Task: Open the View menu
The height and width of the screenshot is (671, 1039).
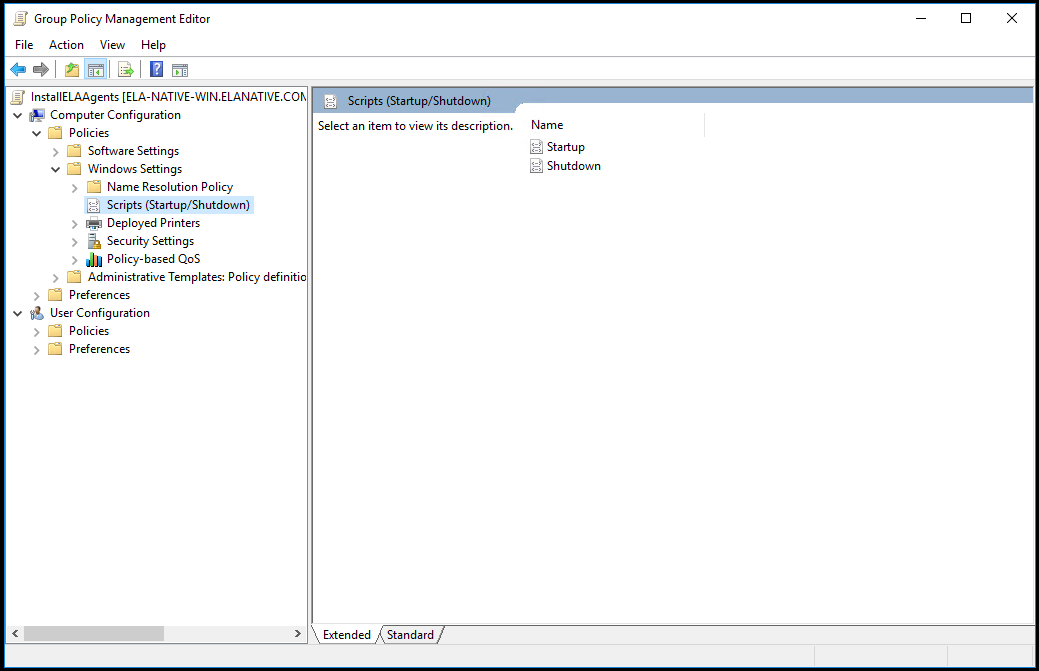Action: [112, 45]
